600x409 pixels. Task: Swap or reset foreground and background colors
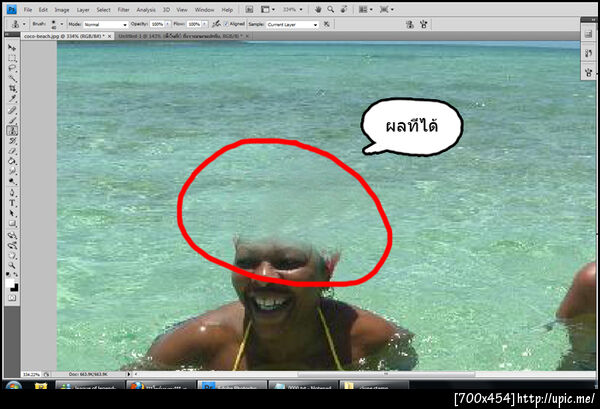[12, 274]
